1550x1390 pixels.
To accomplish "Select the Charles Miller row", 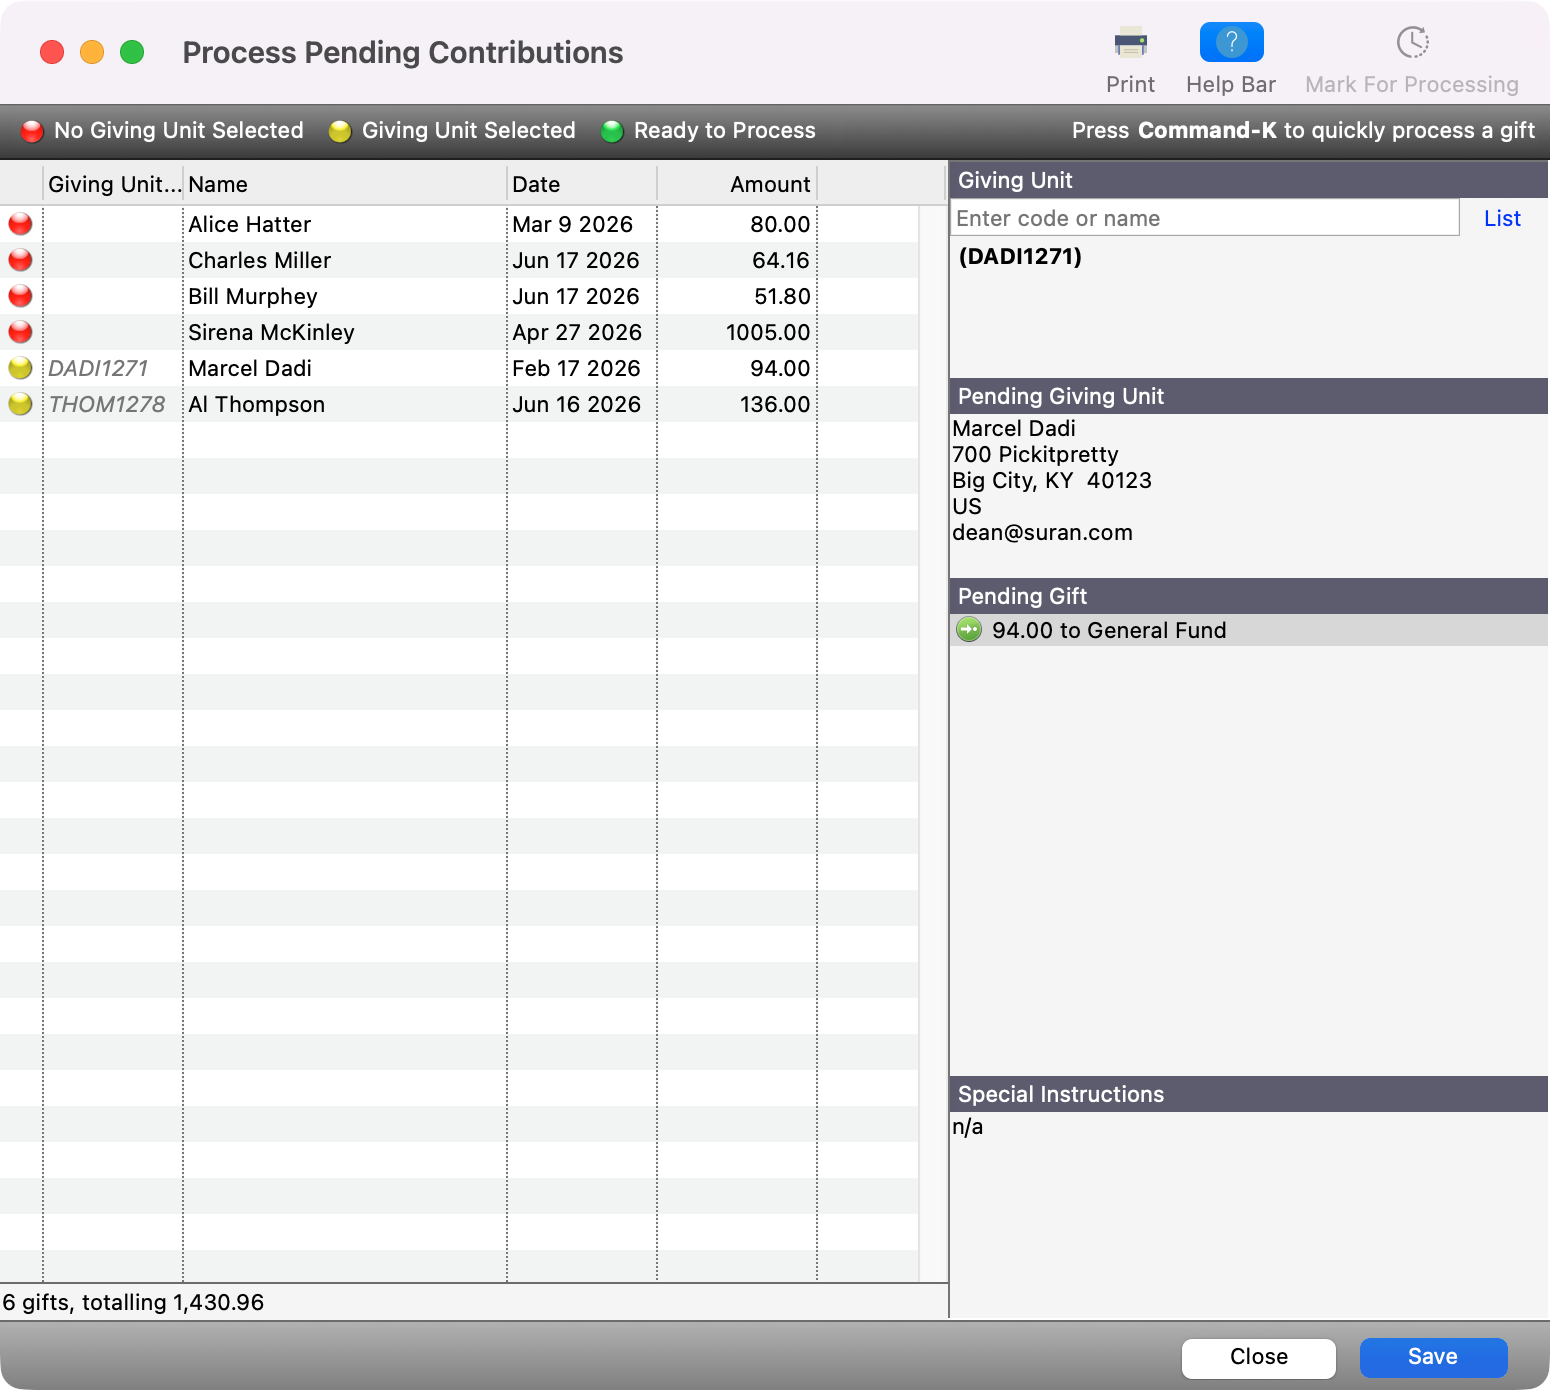I will (x=459, y=260).
